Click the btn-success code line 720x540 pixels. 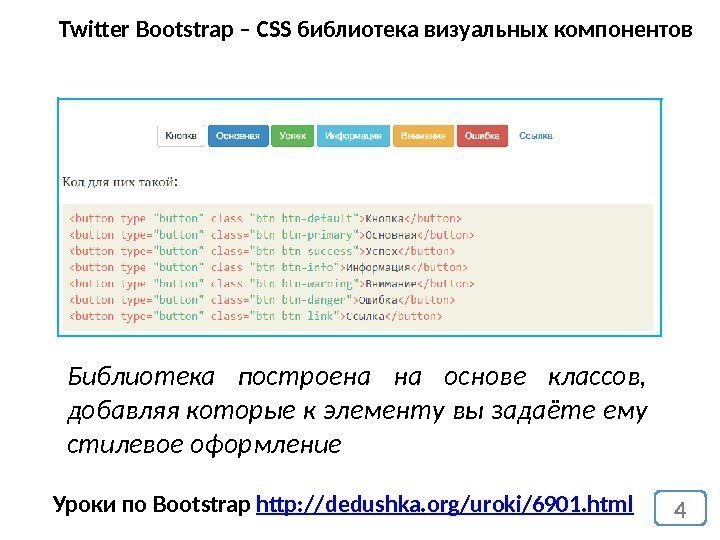(262, 251)
